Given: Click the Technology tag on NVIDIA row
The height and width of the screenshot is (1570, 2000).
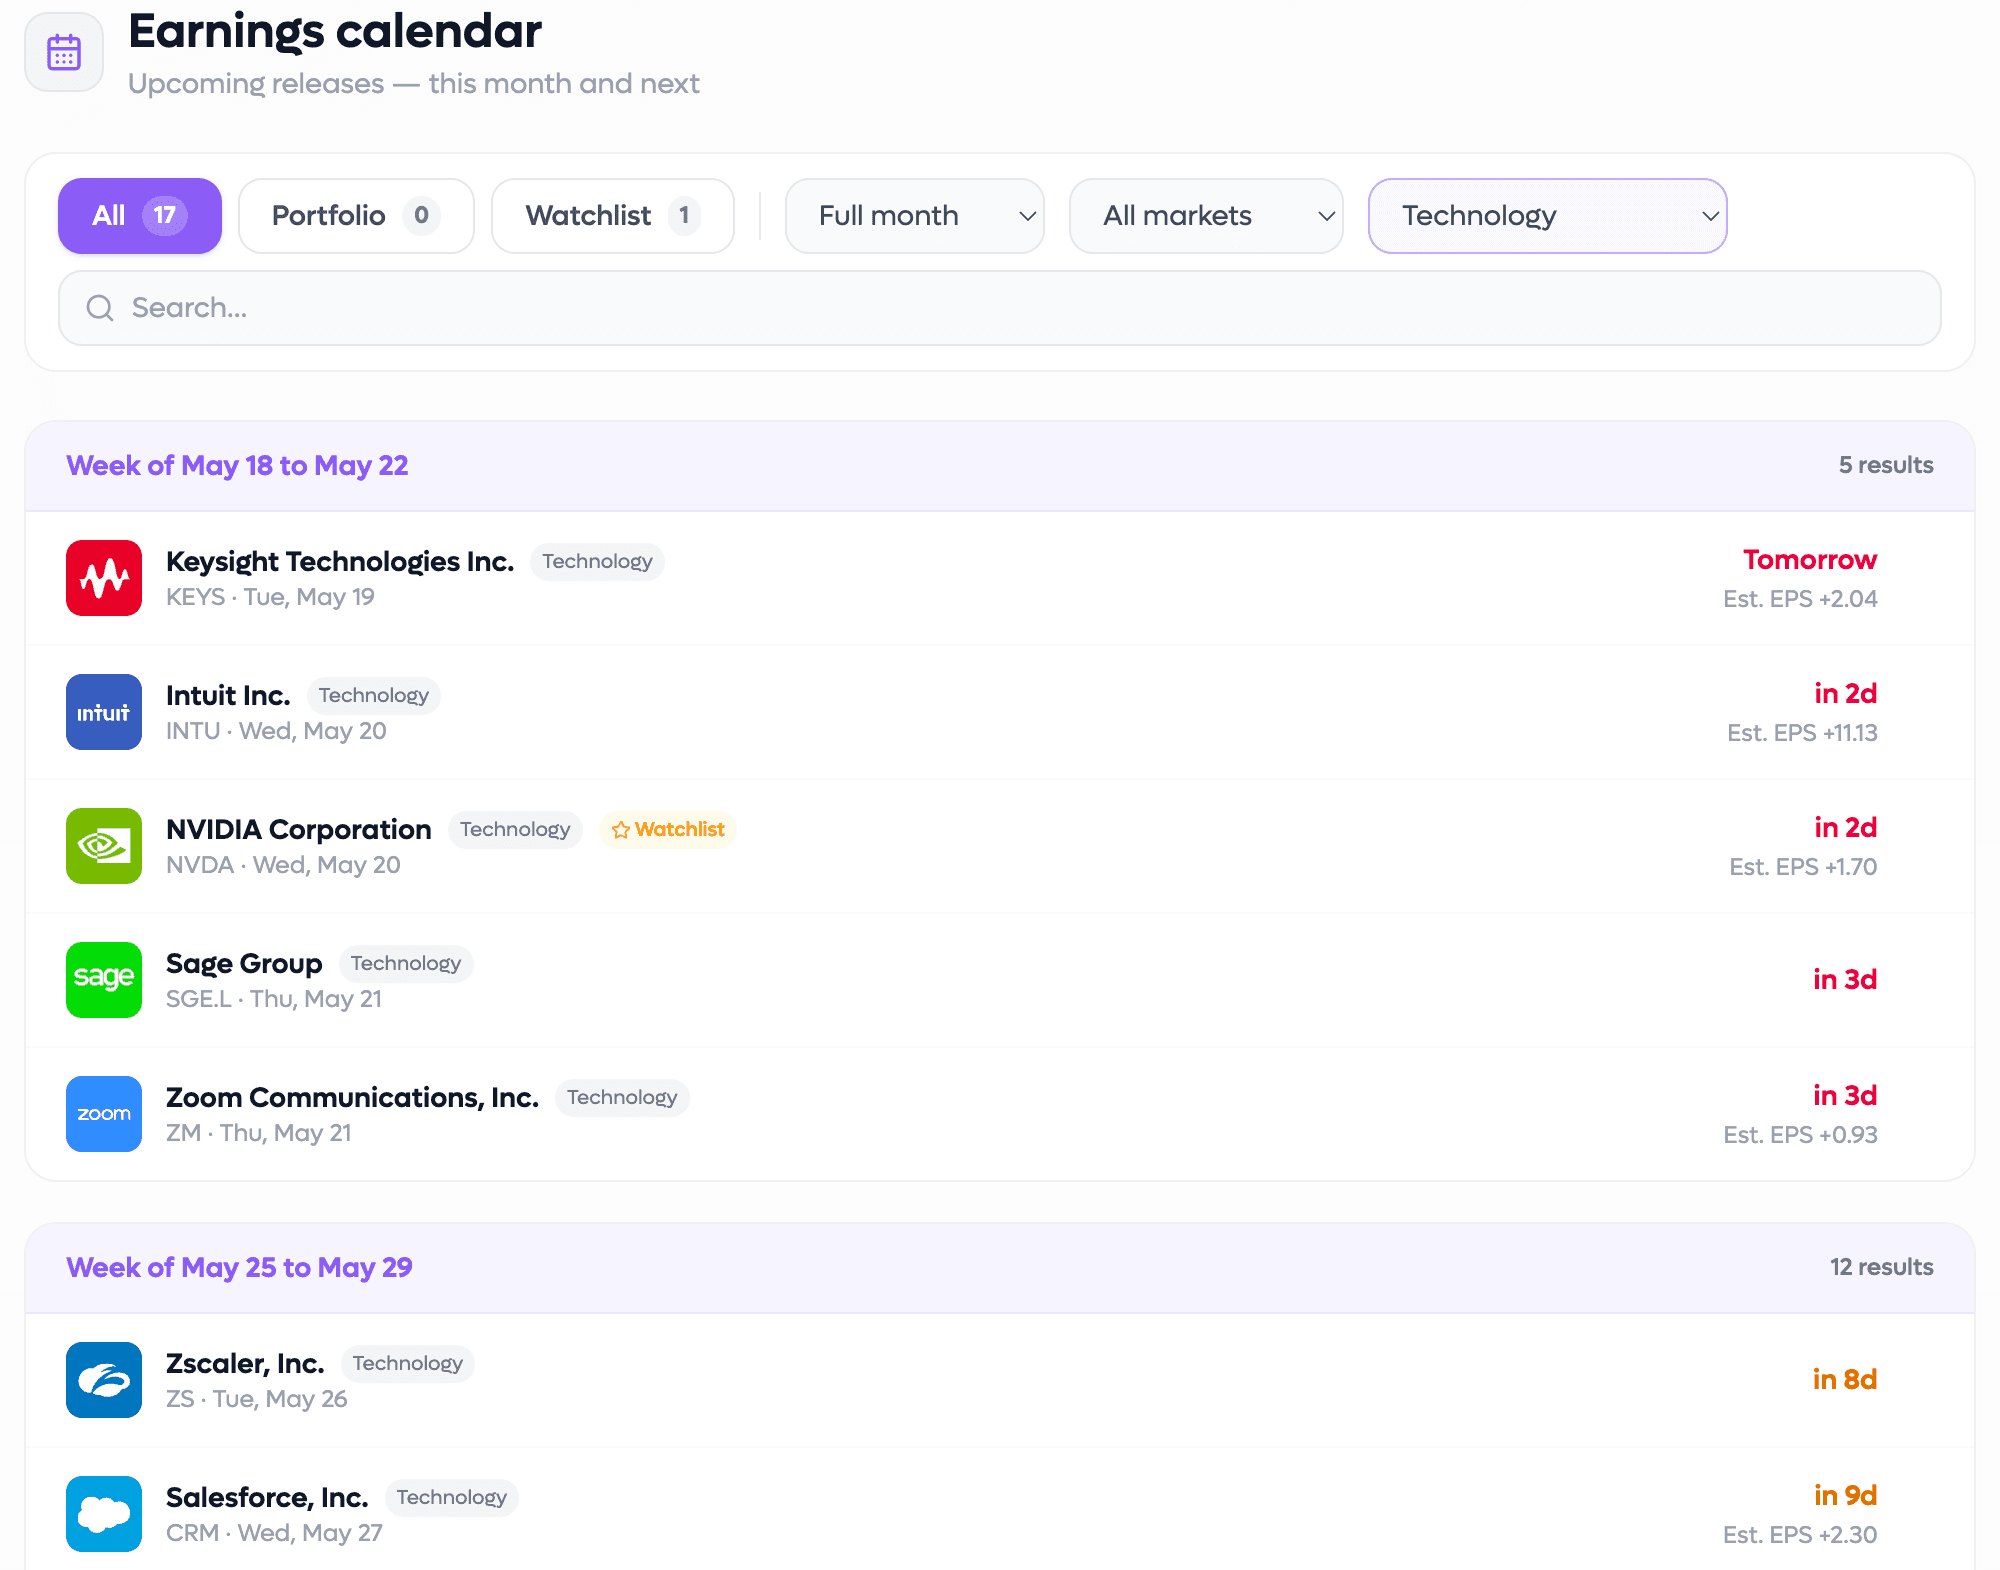Looking at the screenshot, I should (515, 830).
